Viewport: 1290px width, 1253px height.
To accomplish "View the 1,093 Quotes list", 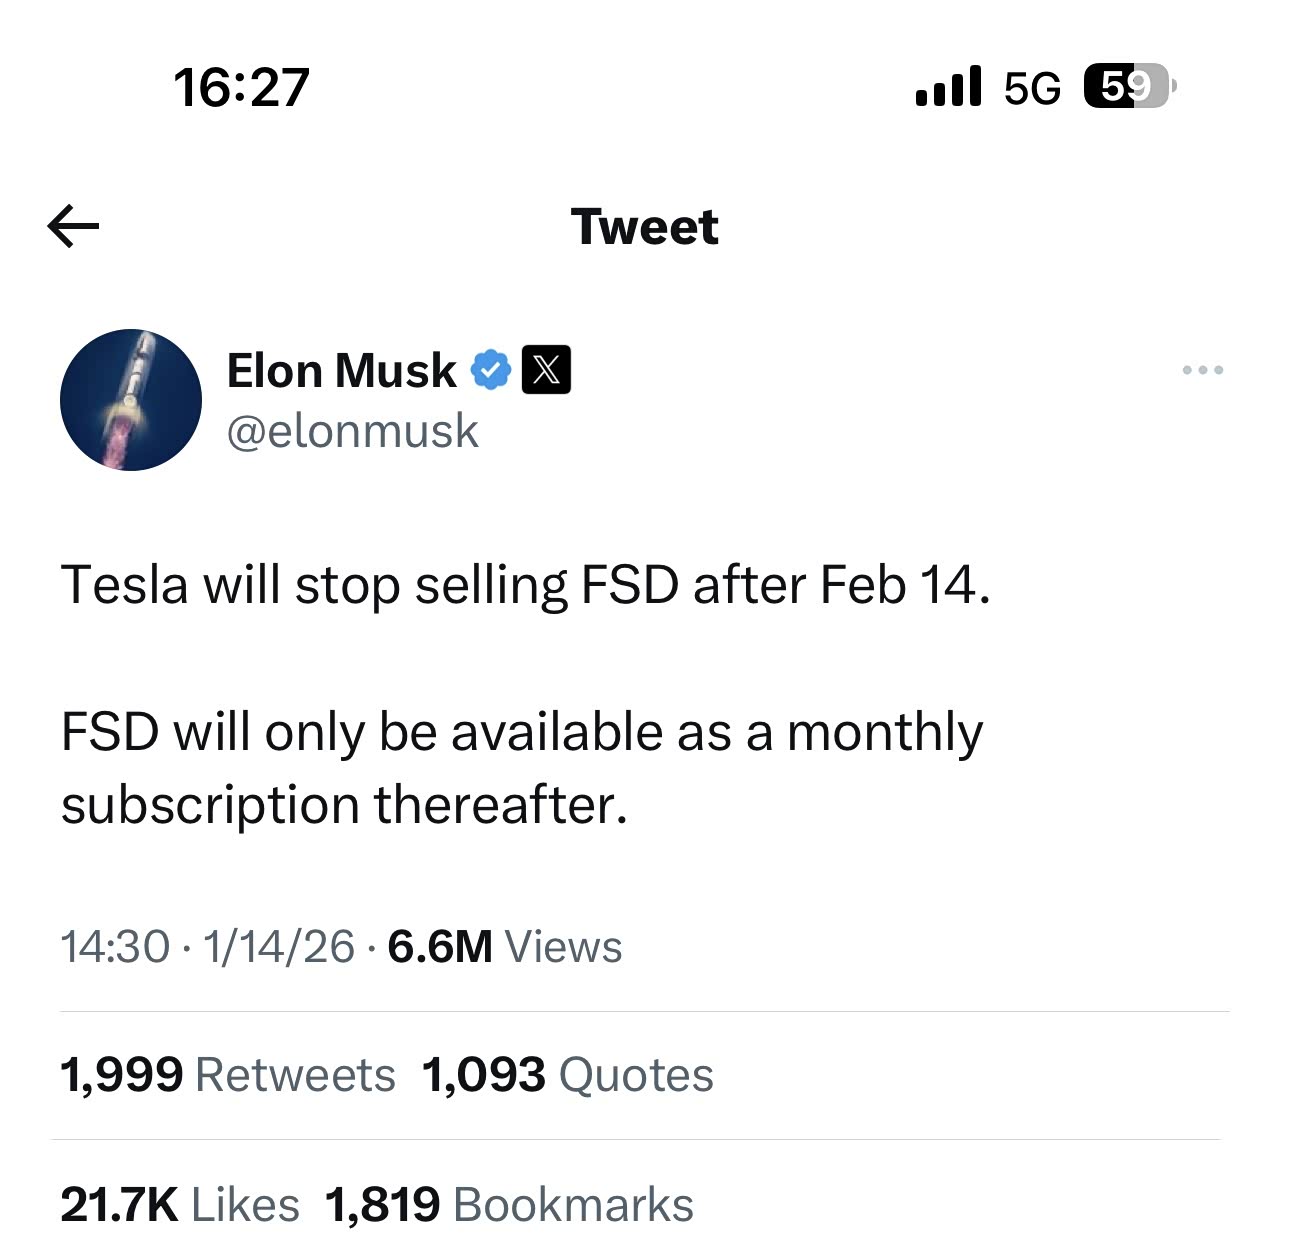I will pos(567,1075).
